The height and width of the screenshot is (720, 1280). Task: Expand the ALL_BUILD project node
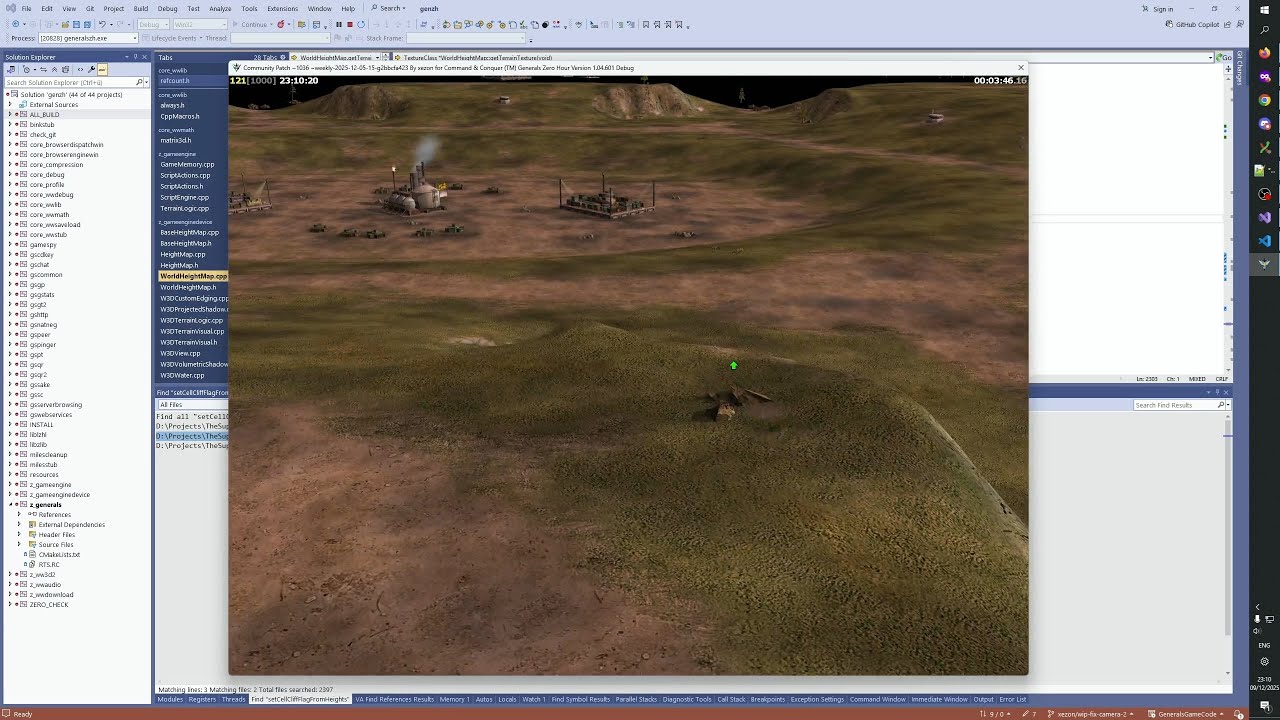(x=10, y=114)
